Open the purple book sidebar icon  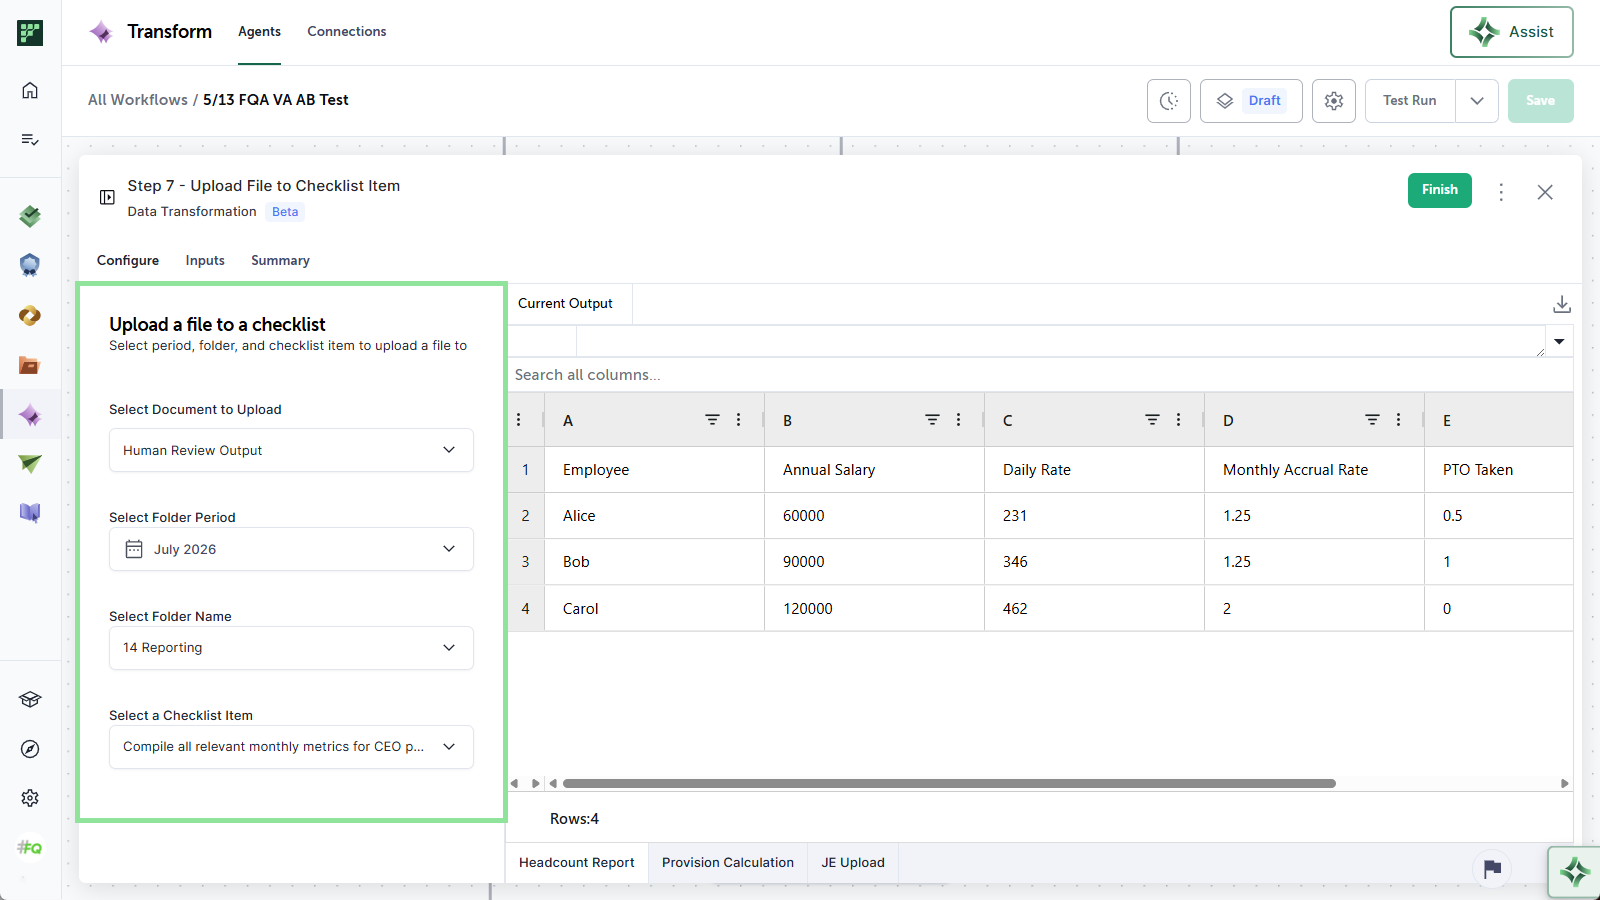pos(30,513)
